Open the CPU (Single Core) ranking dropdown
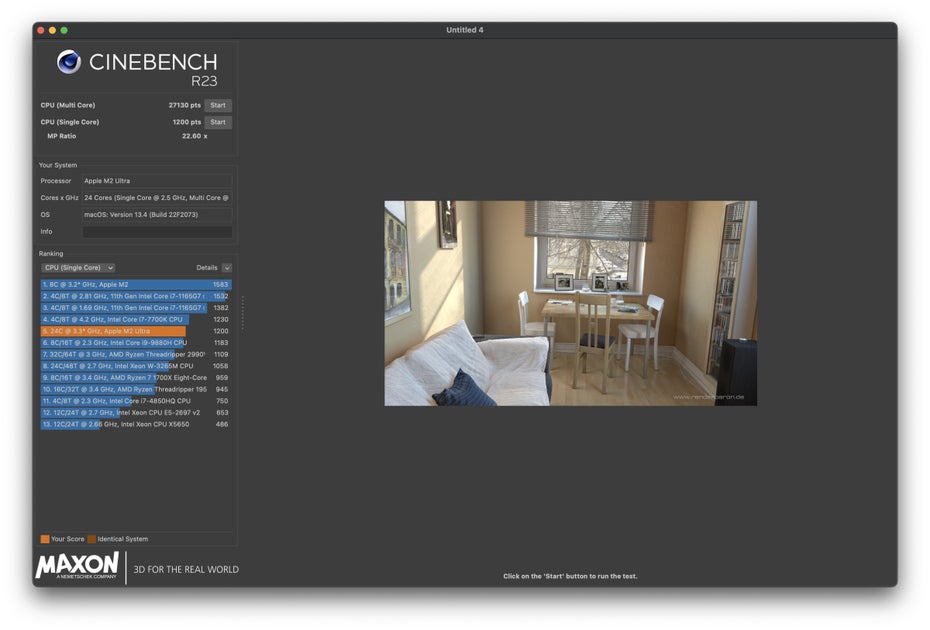Screen dimensions: 930x630 pyautogui.click(x=78, y=268)
